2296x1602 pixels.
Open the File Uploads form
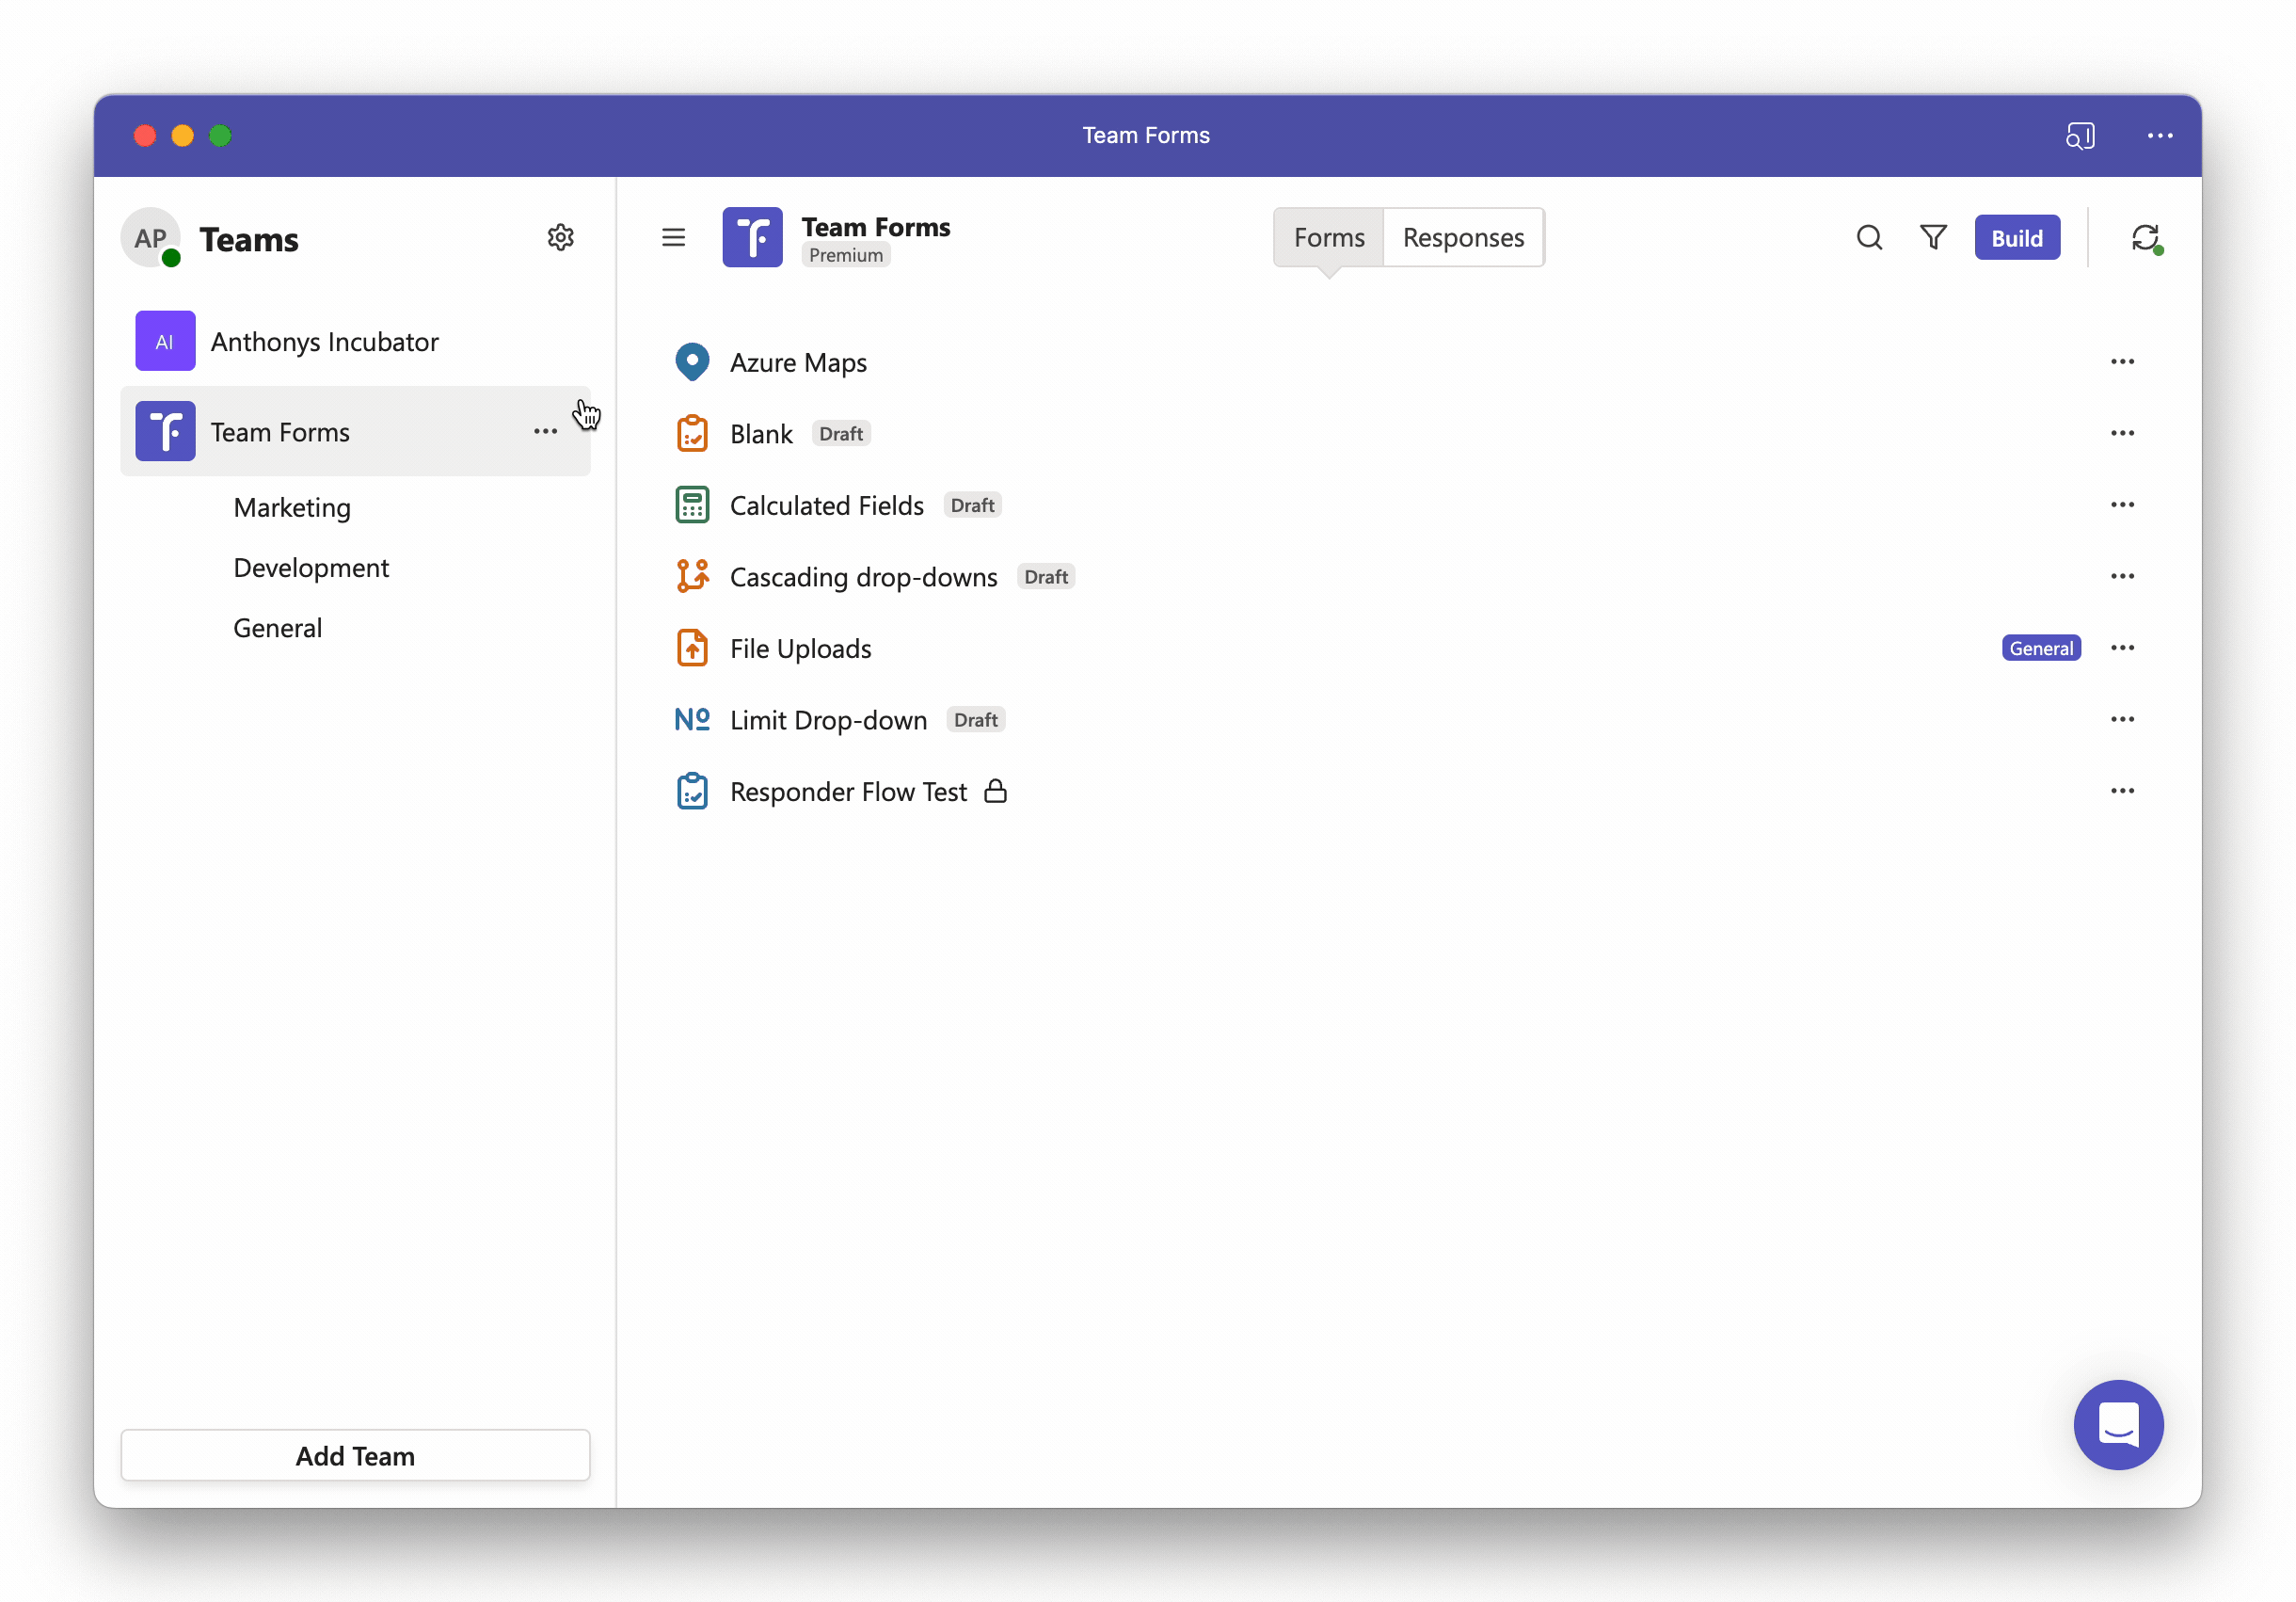click(x=800, y=648)
